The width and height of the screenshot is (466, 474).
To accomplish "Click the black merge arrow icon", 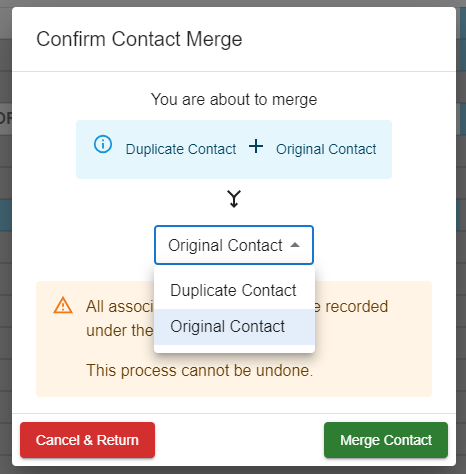I will click(x=234, y=199).
